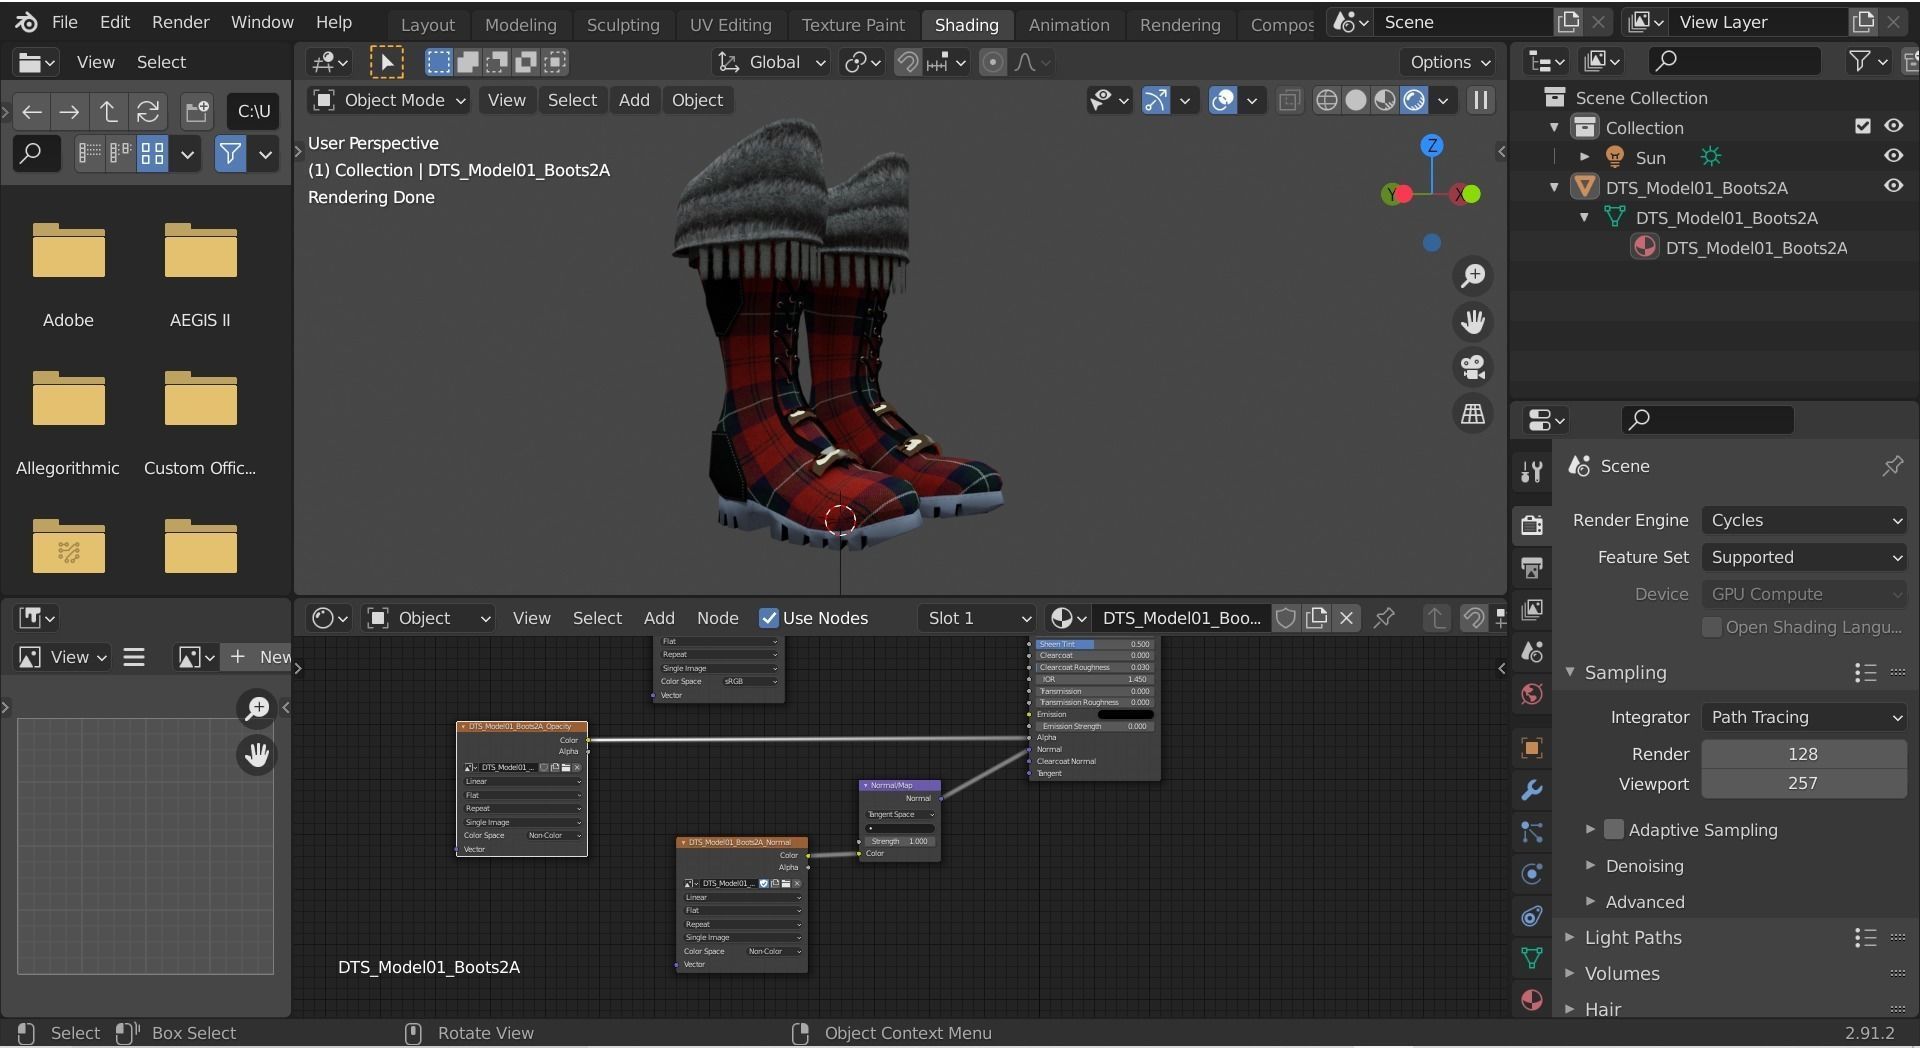Open the Slot 1 material slot dropdown
This screenshot has height=1048, width=1920.
pos(977,618)
